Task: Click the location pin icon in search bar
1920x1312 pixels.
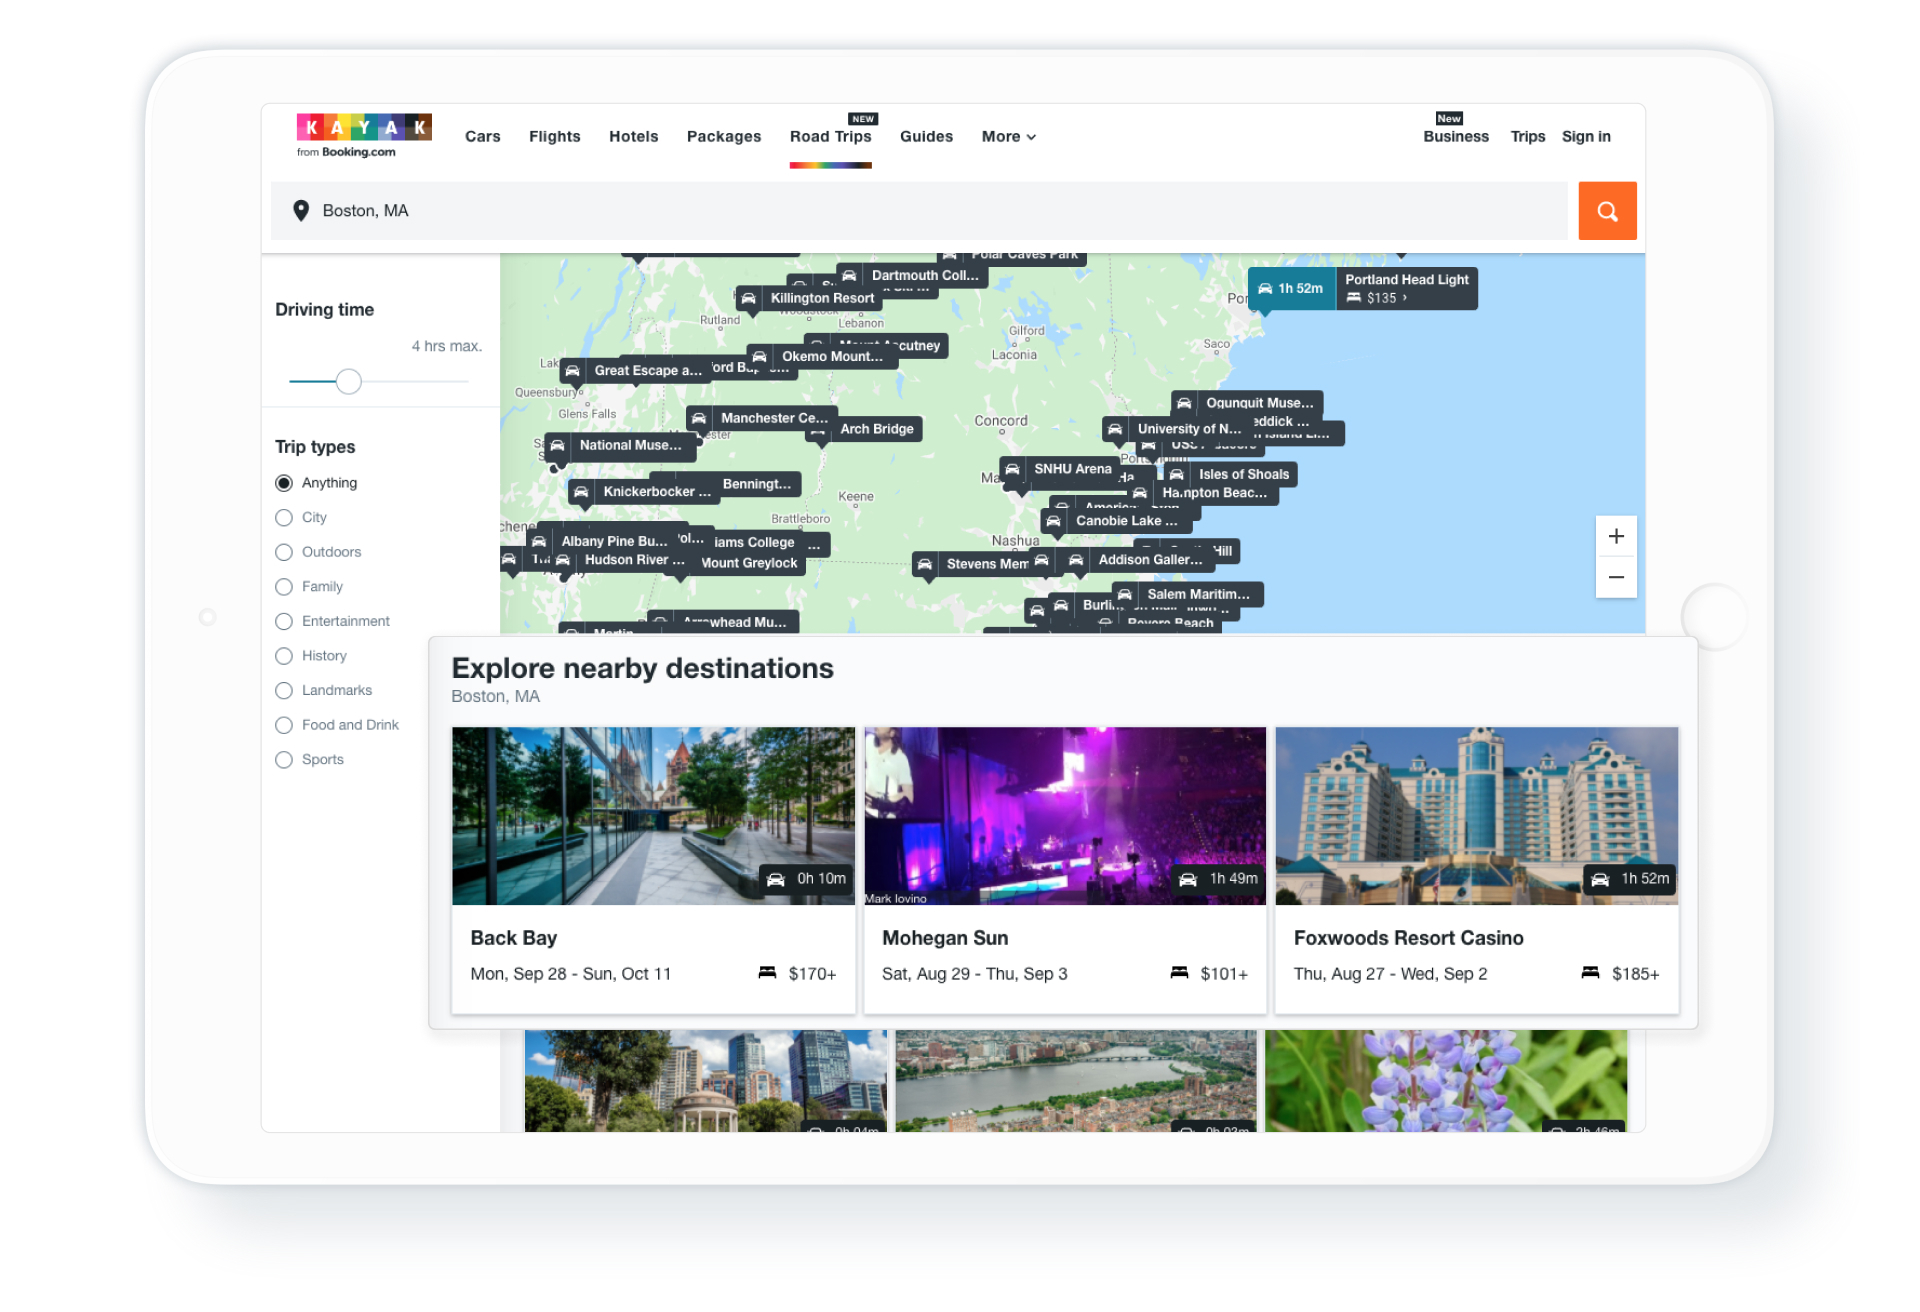Action: point(300,211)
